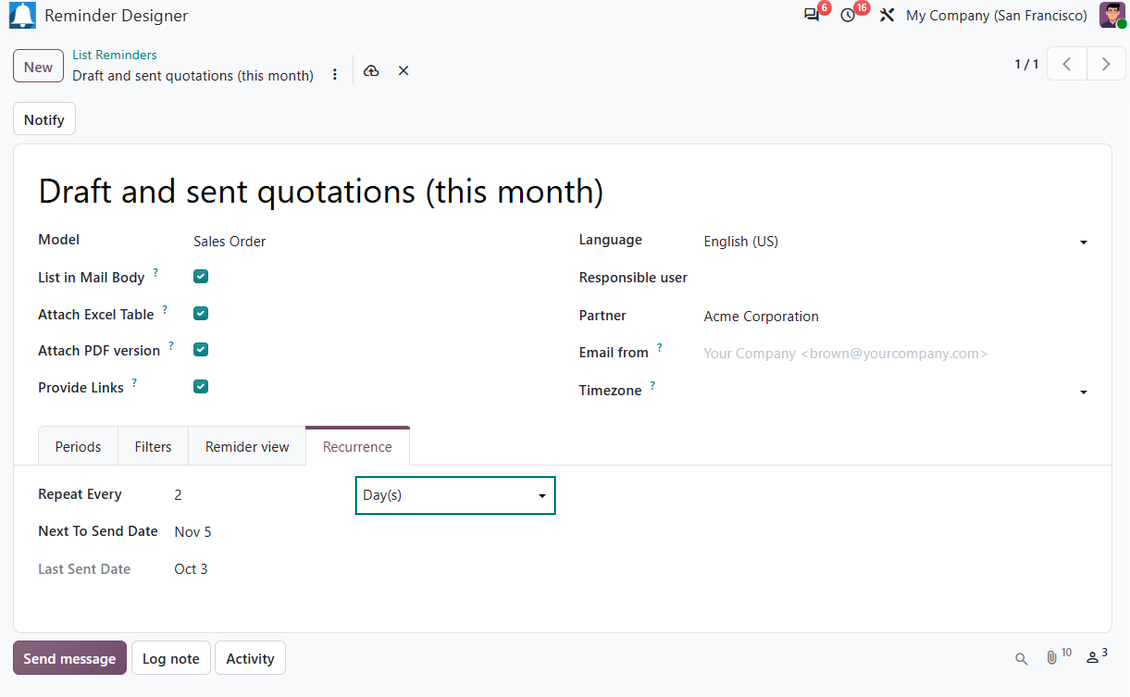Viewport: 1130px width, 697px height.
Task: Go to the next record arrow
Action: click(1106, 64)
